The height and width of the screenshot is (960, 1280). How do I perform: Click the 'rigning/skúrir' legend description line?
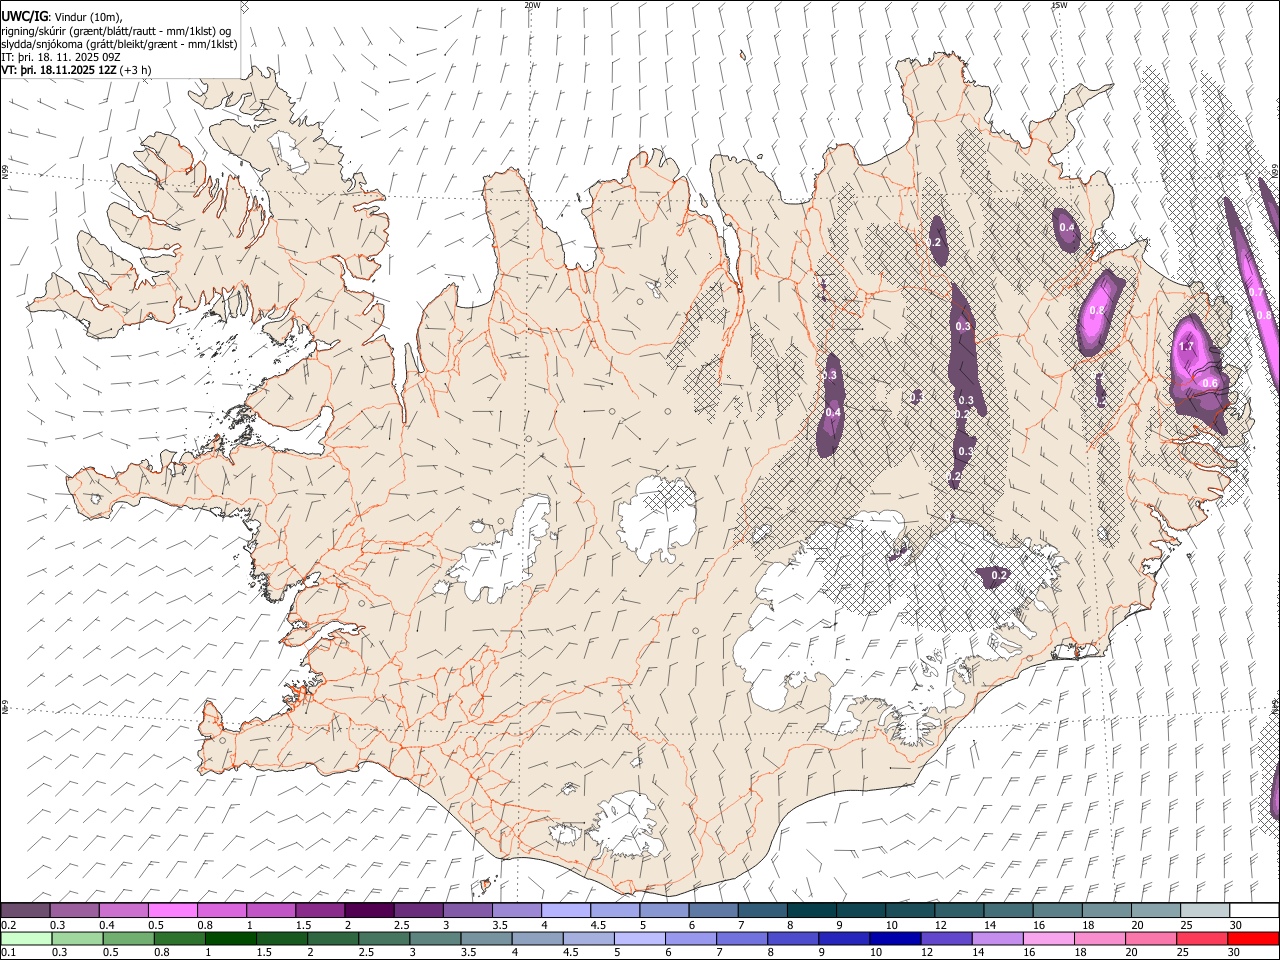[116, 31]
